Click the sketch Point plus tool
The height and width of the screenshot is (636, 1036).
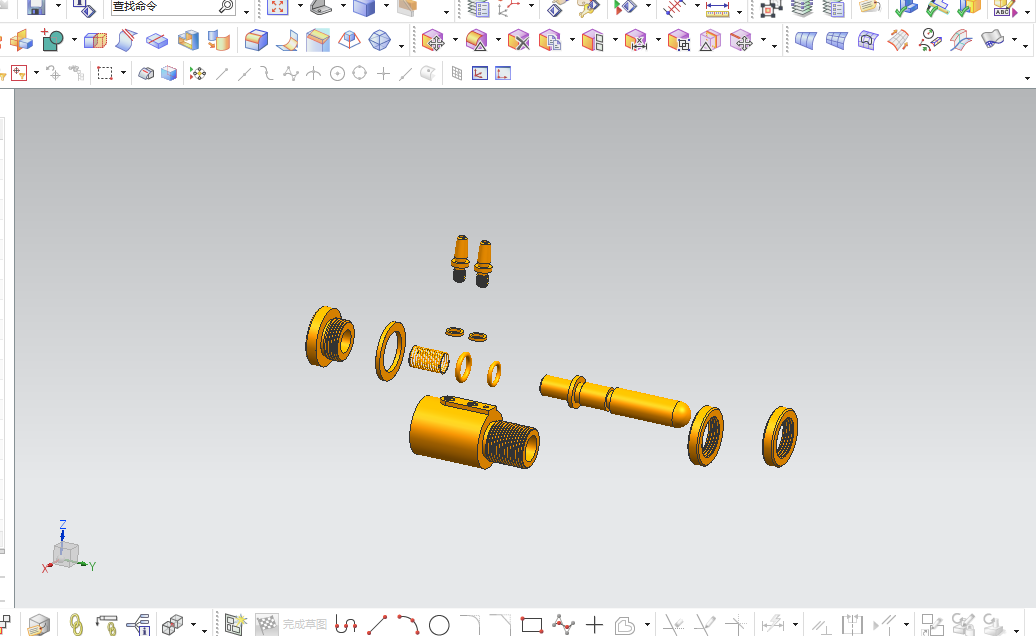(x=594, y=625)
